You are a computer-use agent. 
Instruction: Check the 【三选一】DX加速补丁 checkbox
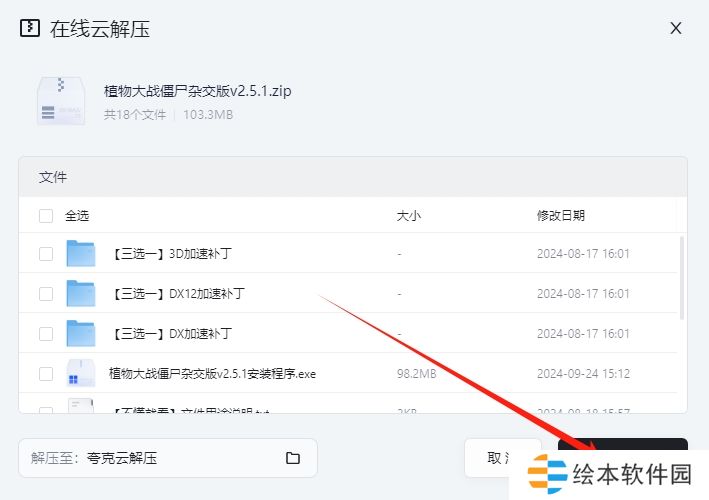(x=46, y=333)
